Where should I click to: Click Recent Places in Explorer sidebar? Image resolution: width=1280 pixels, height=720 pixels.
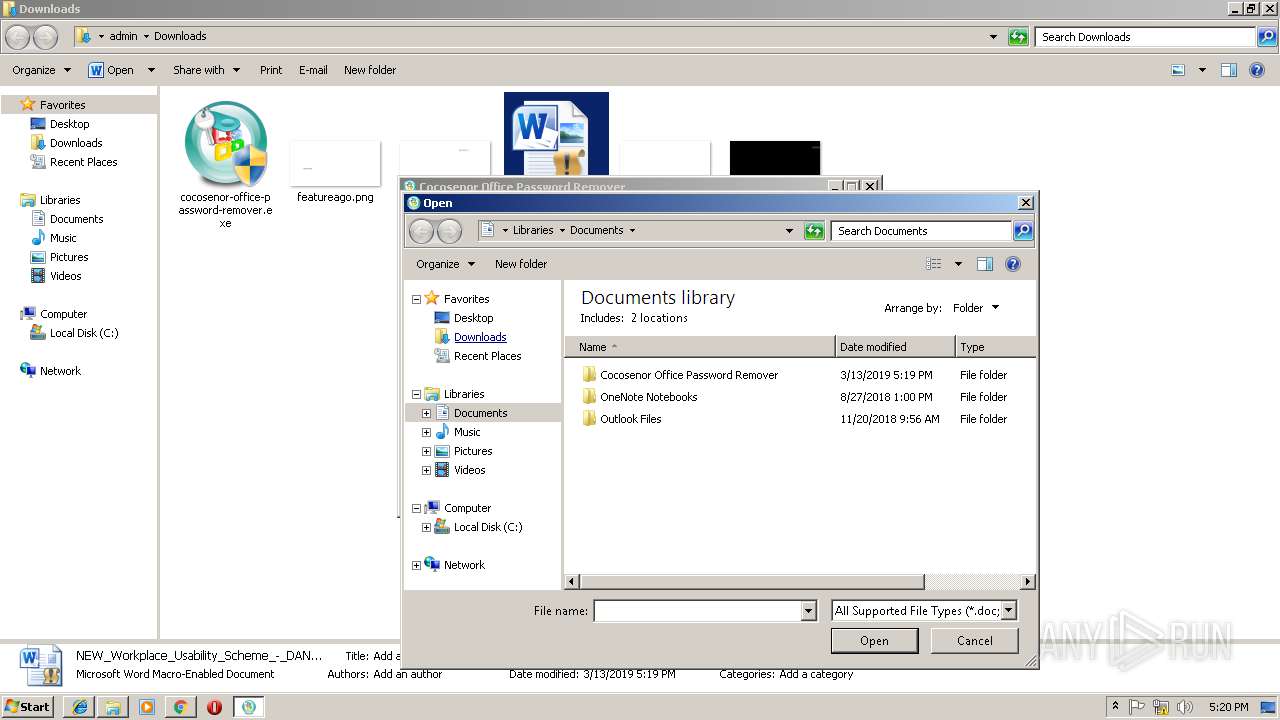[x=83, y=162]
